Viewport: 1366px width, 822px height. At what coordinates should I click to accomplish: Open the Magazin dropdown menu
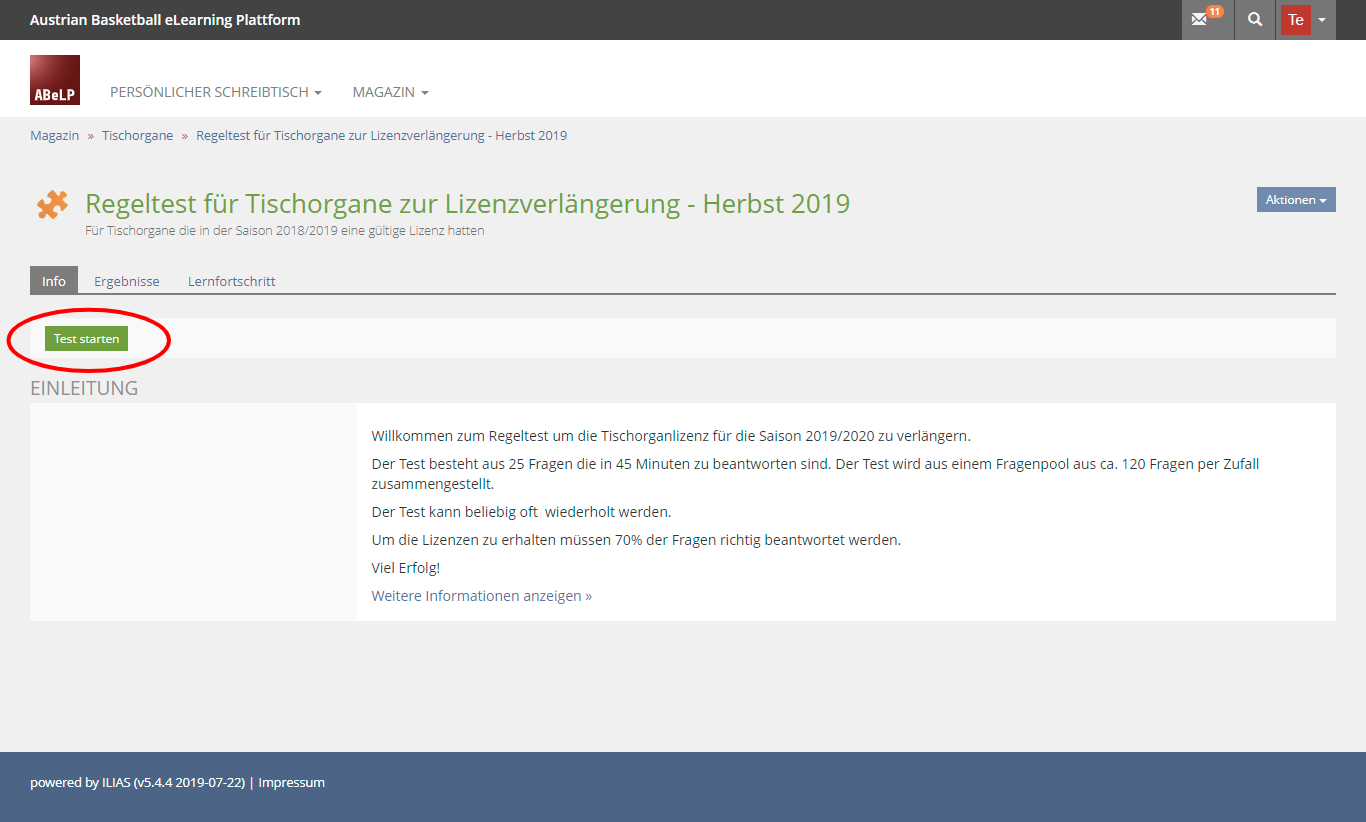pos(390,92)
